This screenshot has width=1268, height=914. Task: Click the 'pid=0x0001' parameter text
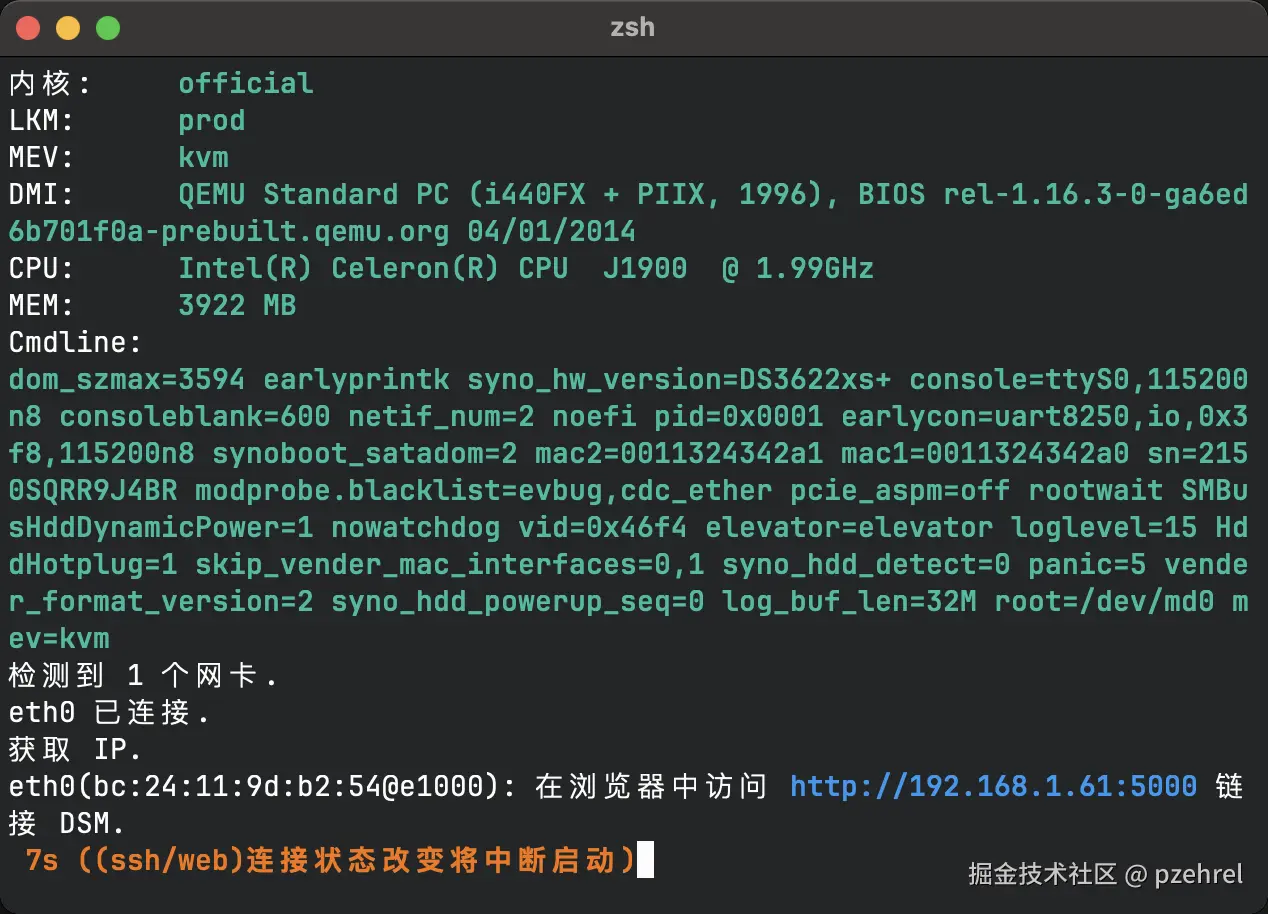point(739,416)
